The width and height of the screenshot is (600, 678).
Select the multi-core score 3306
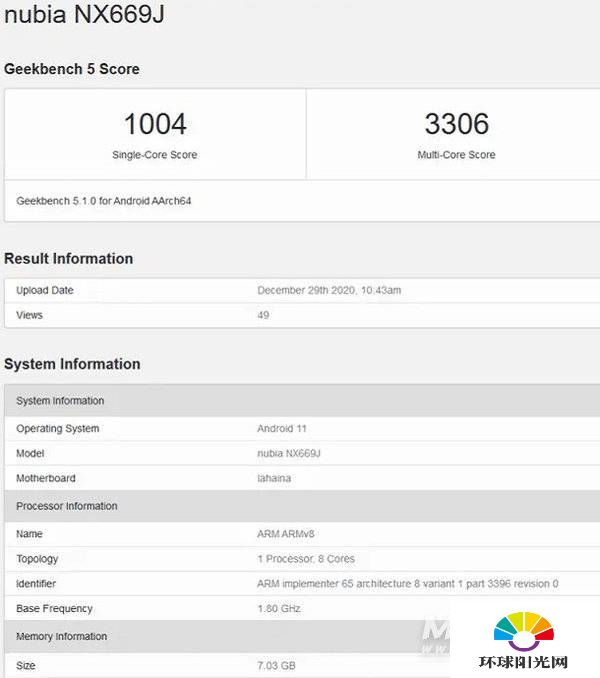point(456,124)
